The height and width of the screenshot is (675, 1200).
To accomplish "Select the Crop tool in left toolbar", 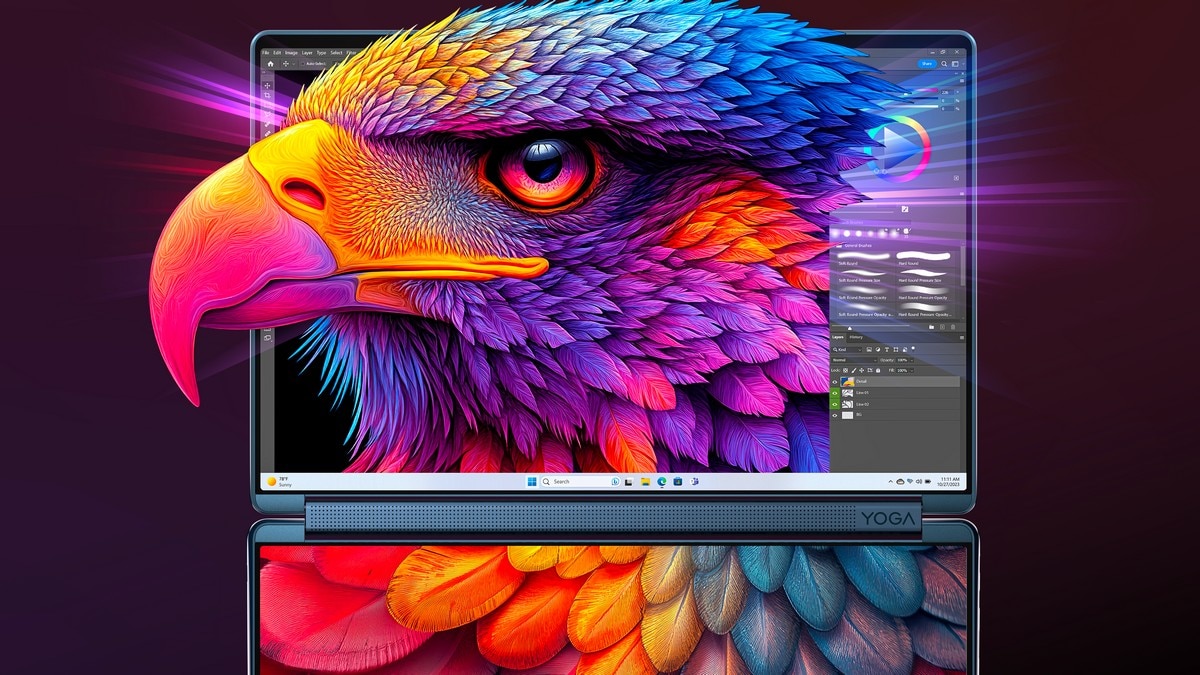I will 267,95.
